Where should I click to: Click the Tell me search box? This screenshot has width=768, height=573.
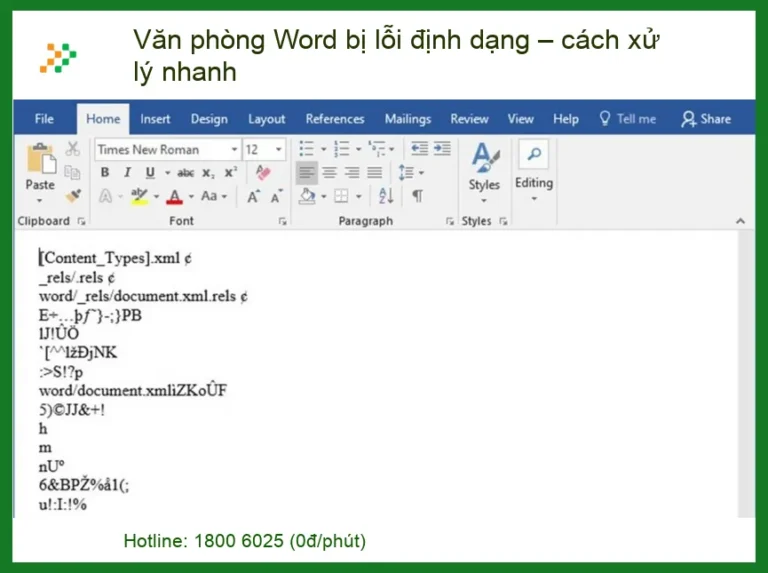pos(628,119)
